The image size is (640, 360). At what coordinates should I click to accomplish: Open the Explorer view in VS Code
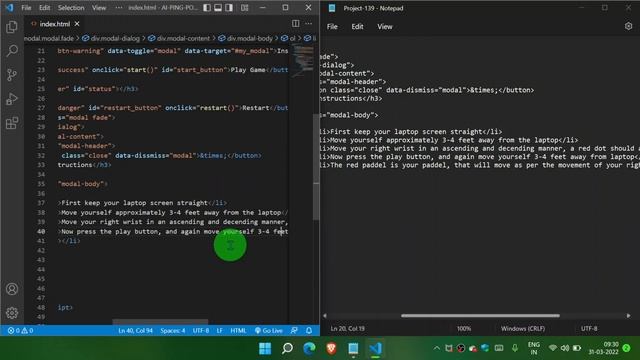coord(12,27)
